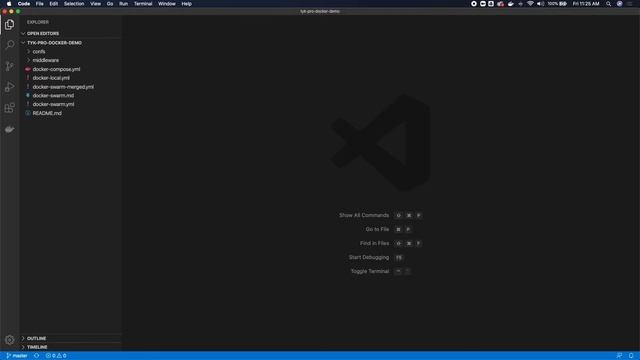Open the File menu
This screenshot has width=640, height=360.
point(40,4)
